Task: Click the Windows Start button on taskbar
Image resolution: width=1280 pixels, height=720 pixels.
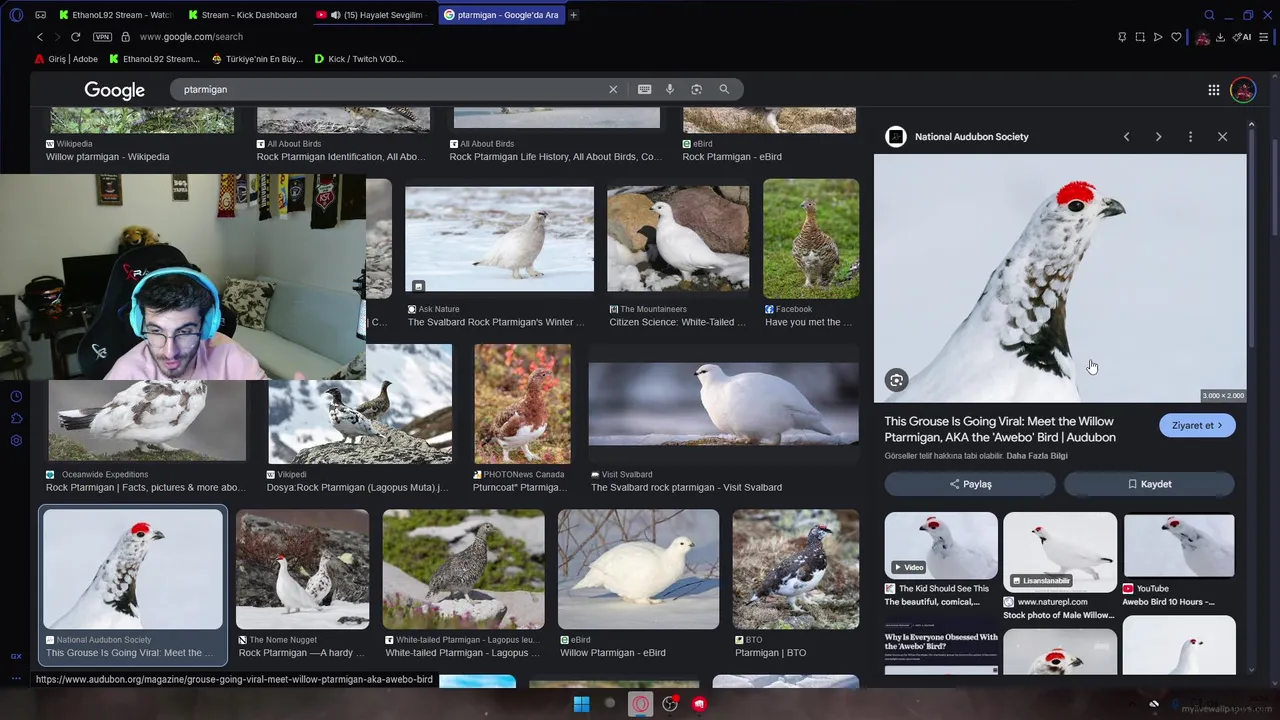Action: pos(581,704)
